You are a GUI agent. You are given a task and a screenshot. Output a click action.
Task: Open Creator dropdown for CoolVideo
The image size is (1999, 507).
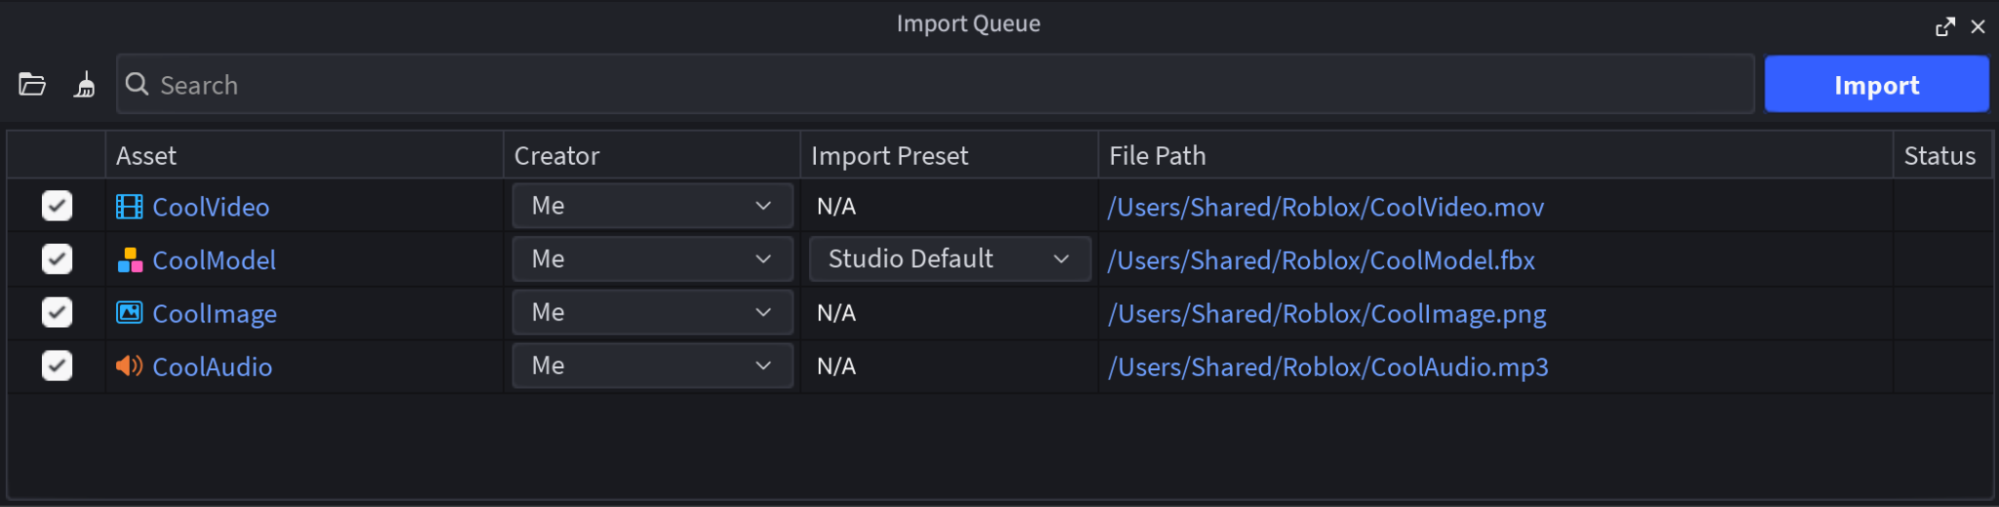pyautogui.click(x=652, y=206)
